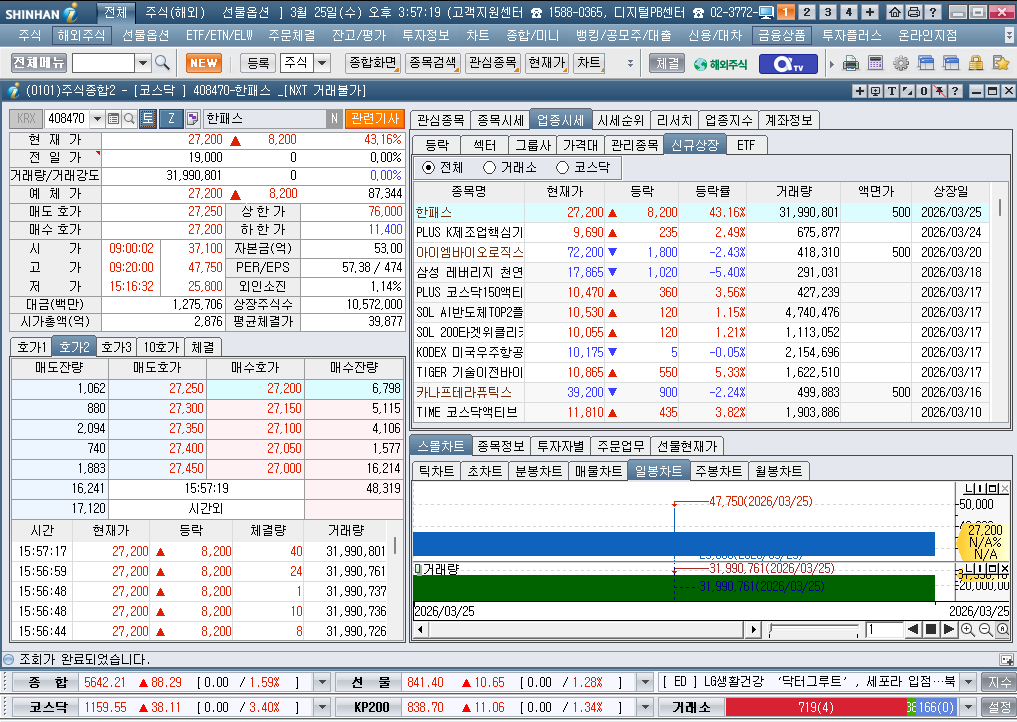Select the 코스닥 radio button
Screen dimensions: 1017x722
click(562, 168)
